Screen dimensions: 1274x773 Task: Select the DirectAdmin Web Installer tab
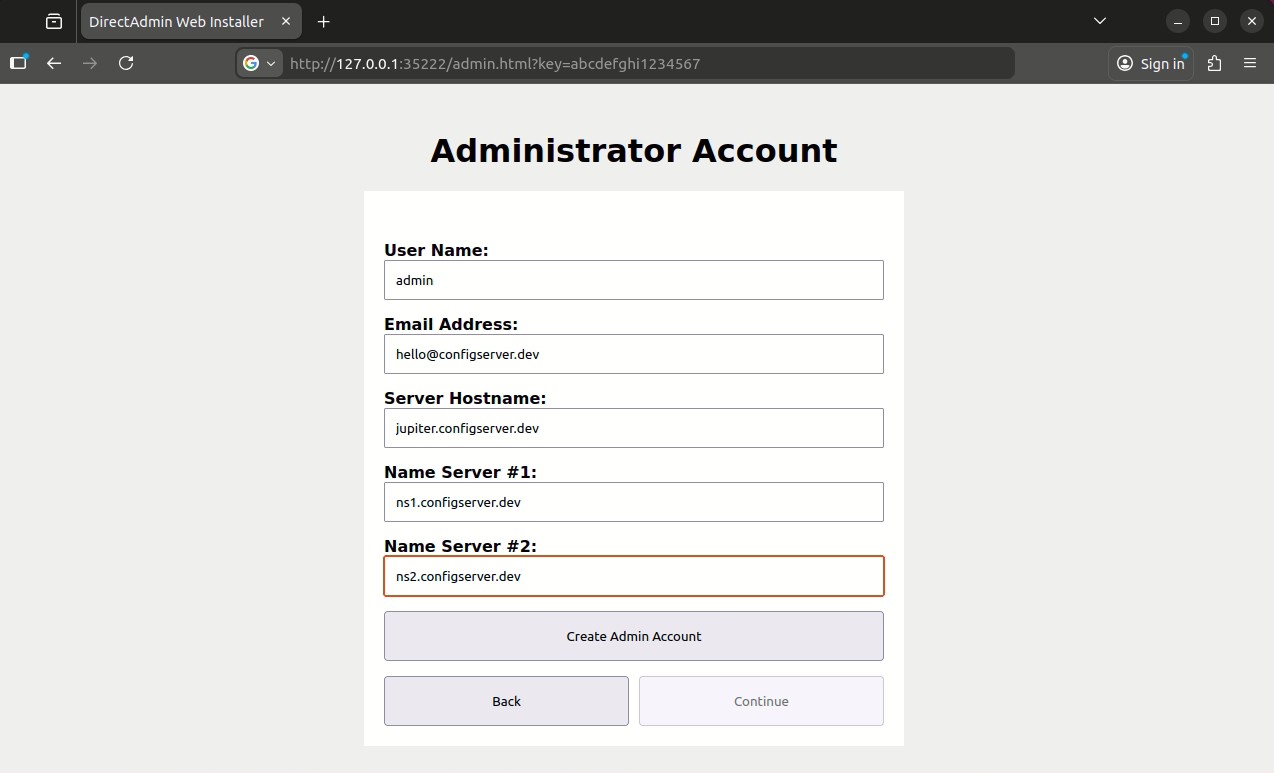175,20
